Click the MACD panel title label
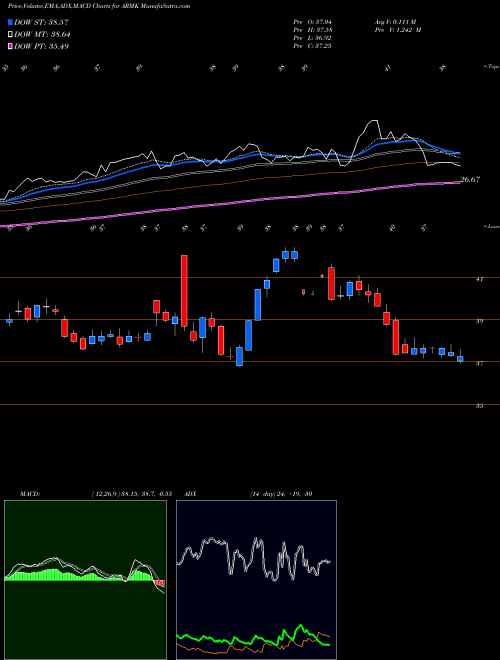 (29, 494)
